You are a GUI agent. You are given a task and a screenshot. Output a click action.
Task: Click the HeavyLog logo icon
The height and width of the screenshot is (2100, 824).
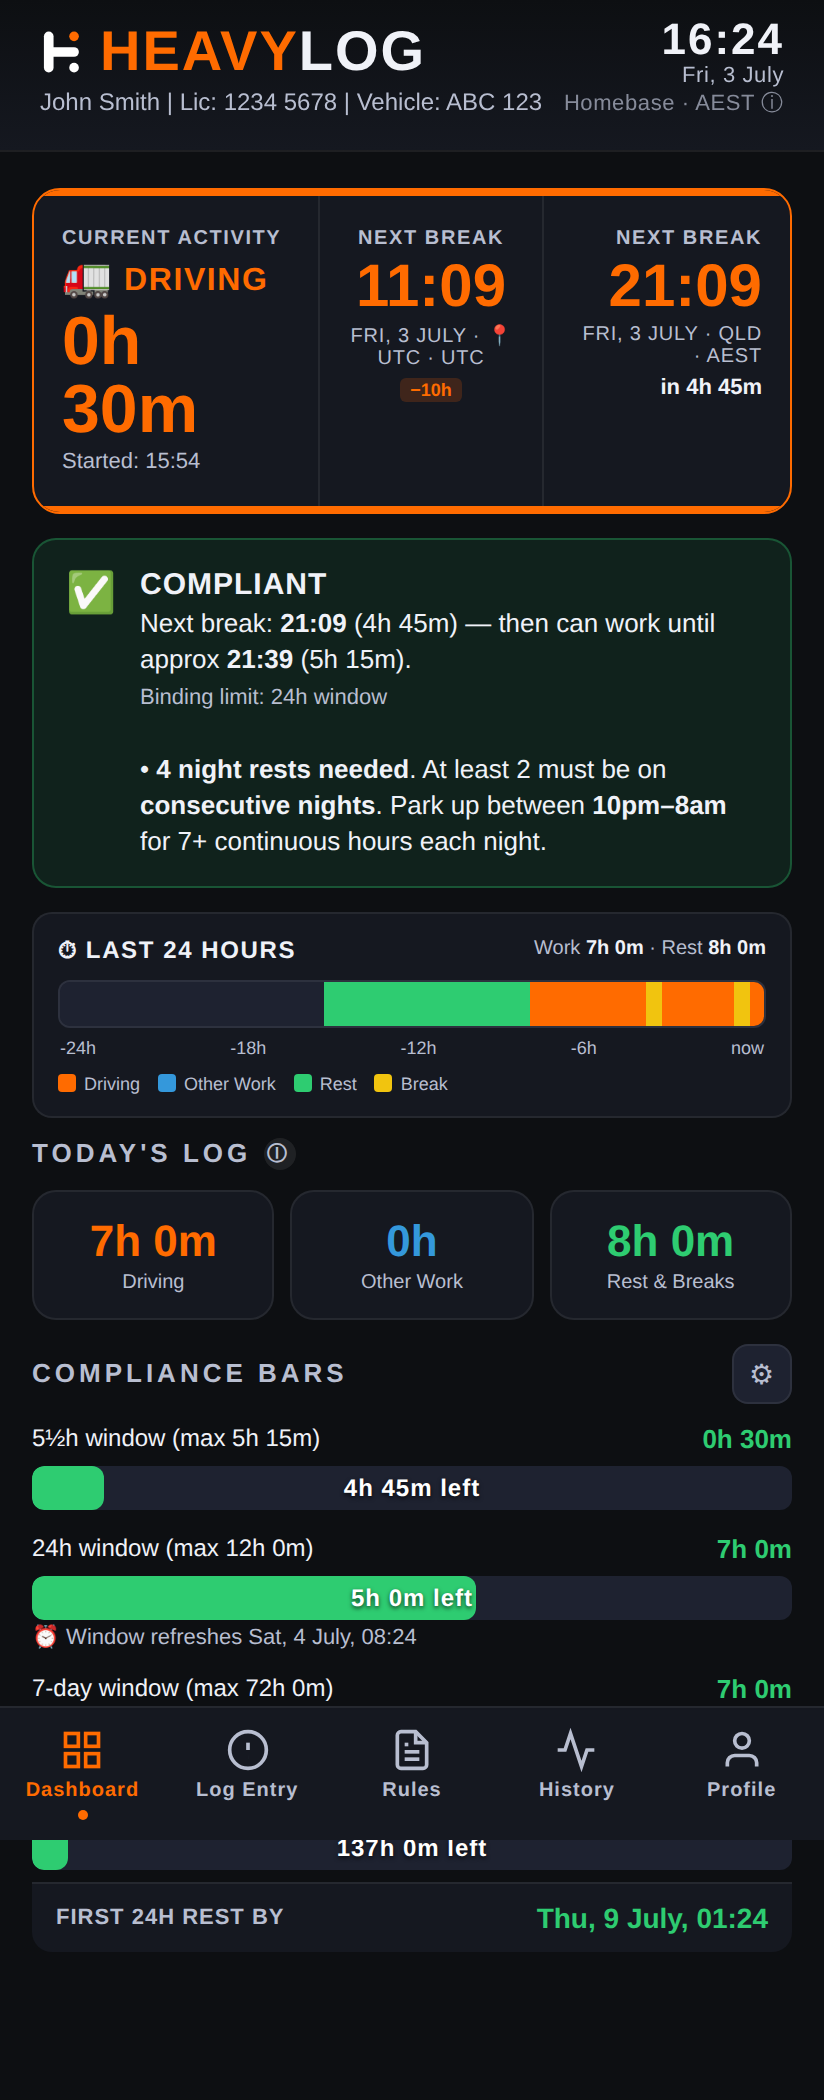pos(62,52)
